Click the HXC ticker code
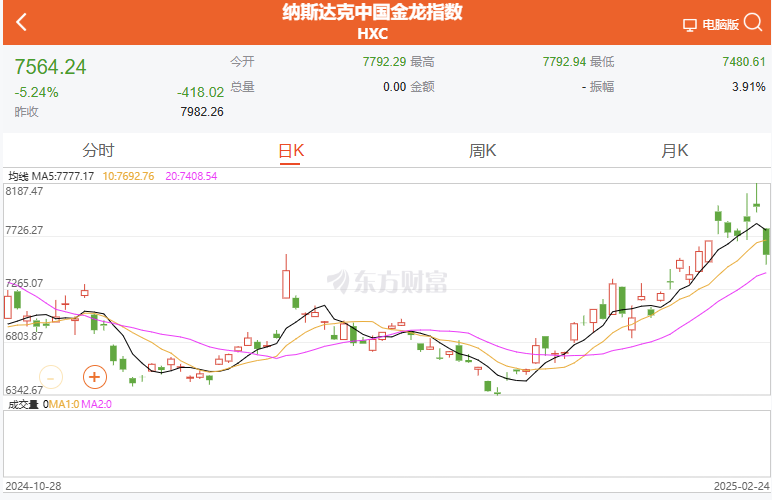The image size is (772, 500). pos(373,33)
